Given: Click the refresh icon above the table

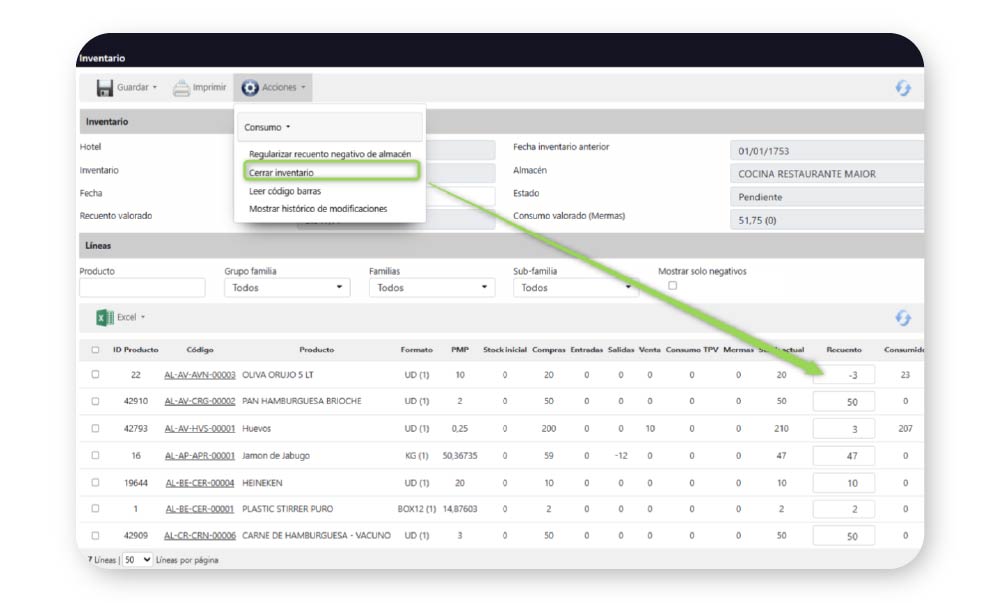Looking at the screenshot, I should [903, 317].
